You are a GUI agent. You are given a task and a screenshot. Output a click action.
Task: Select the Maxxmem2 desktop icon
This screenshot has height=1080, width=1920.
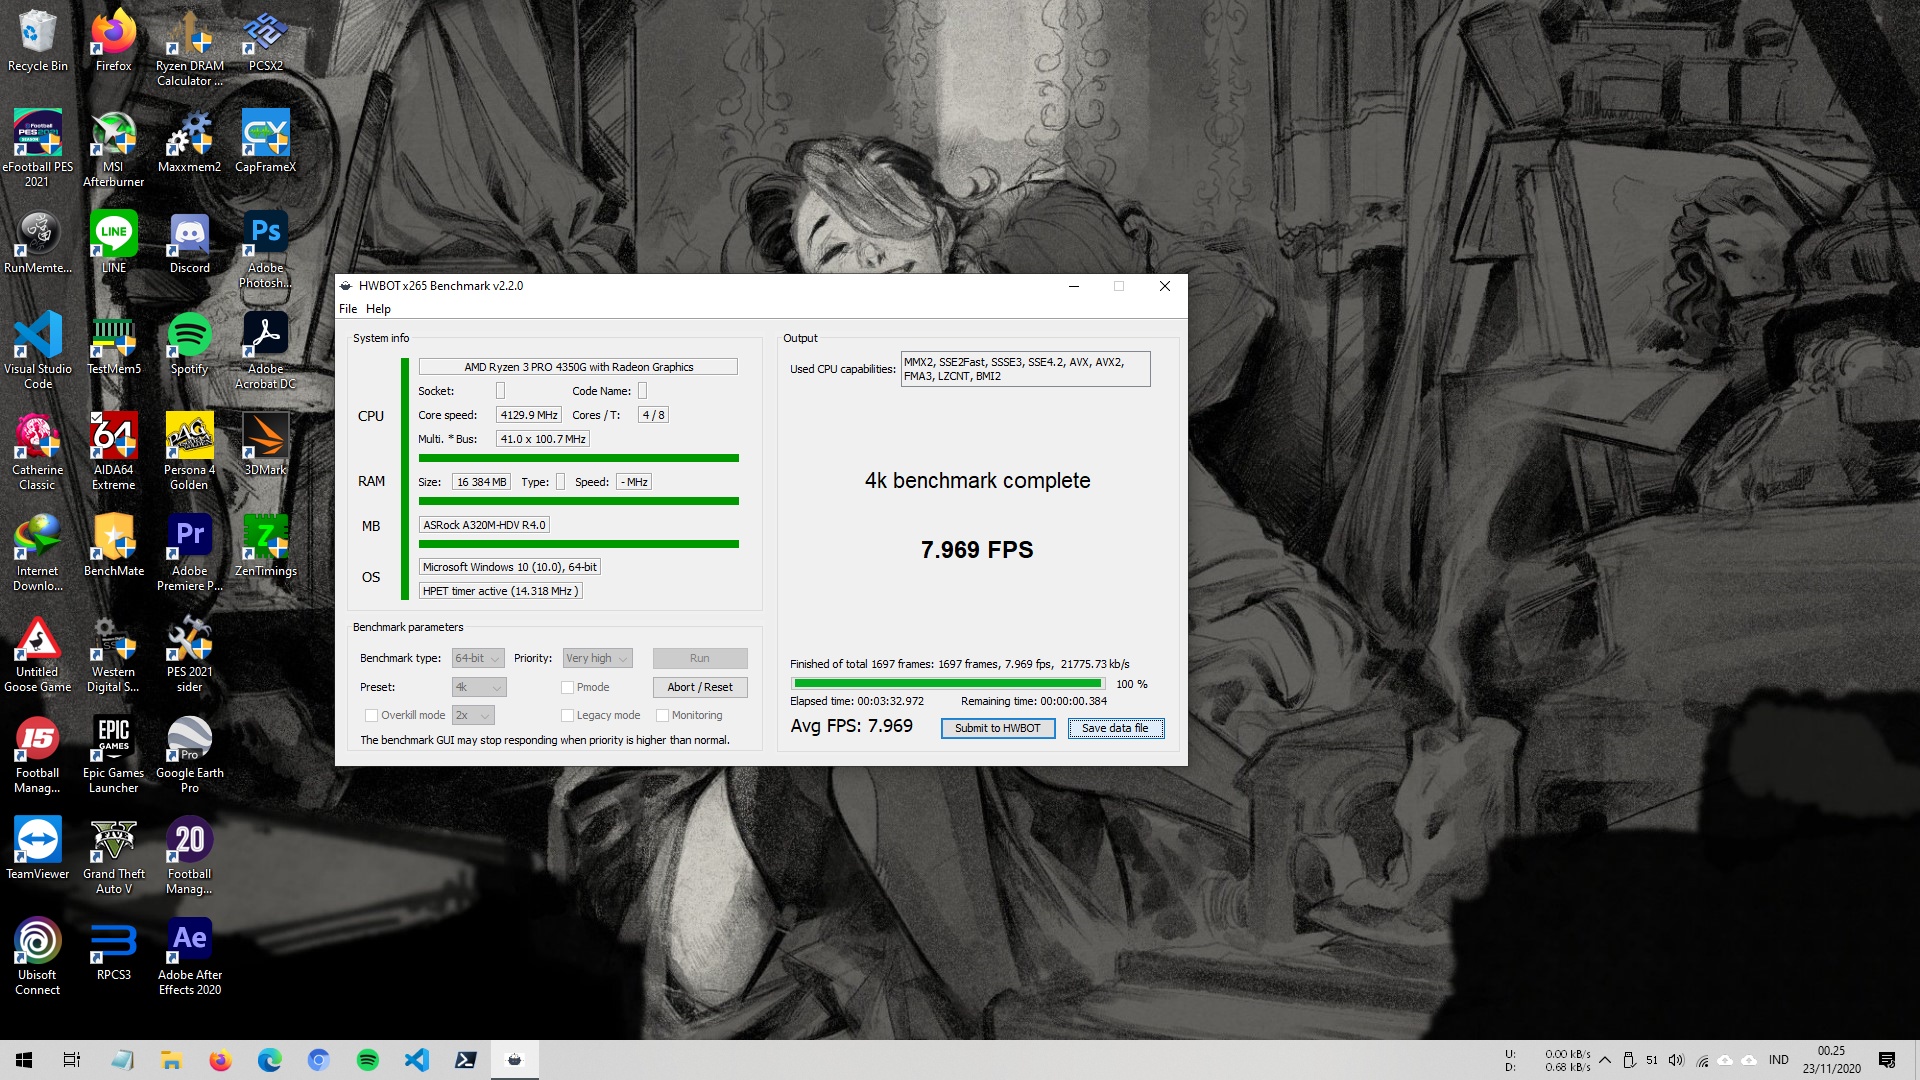coord(189,142)
